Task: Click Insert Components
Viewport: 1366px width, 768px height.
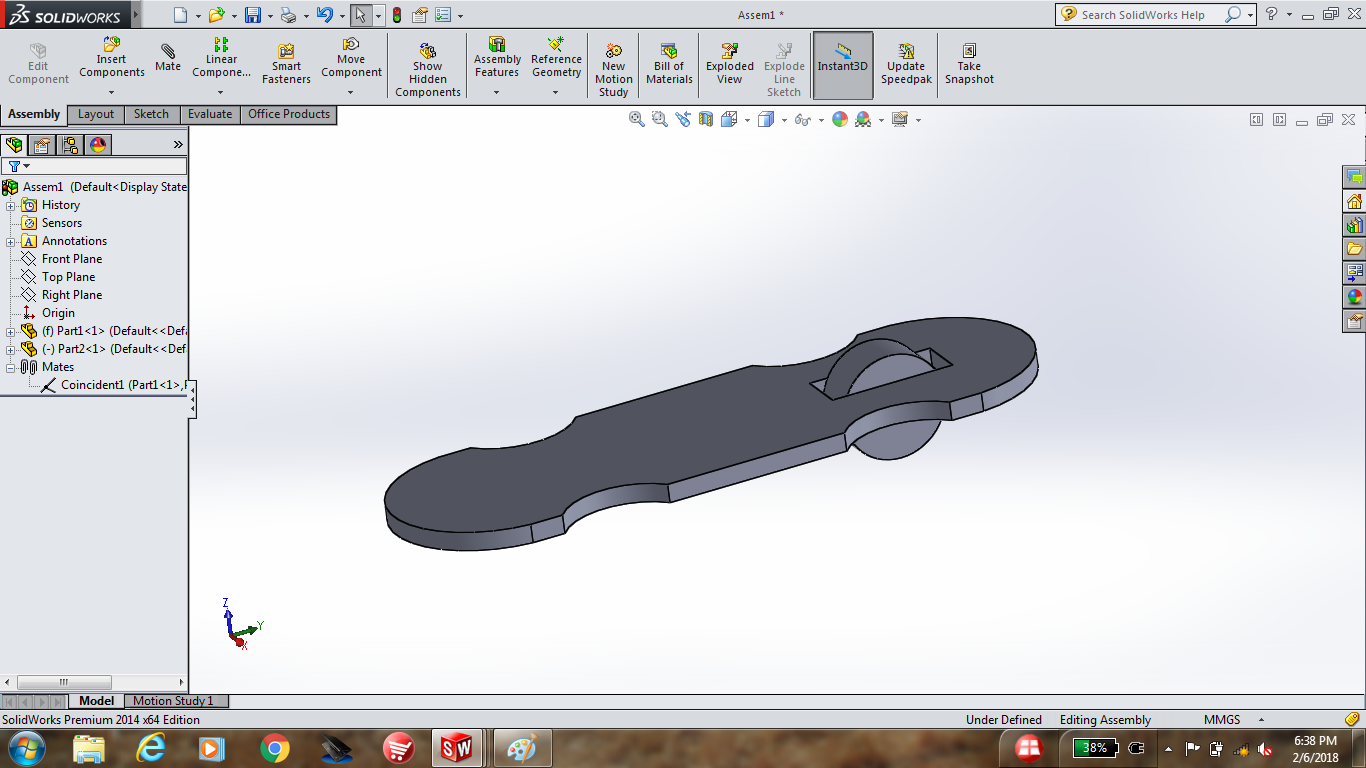Action: (112, 58)
